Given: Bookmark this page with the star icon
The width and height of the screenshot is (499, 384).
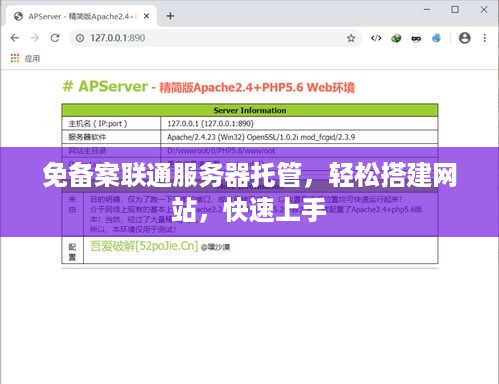Looking at the screenshot, I should [x=351, y=38].
